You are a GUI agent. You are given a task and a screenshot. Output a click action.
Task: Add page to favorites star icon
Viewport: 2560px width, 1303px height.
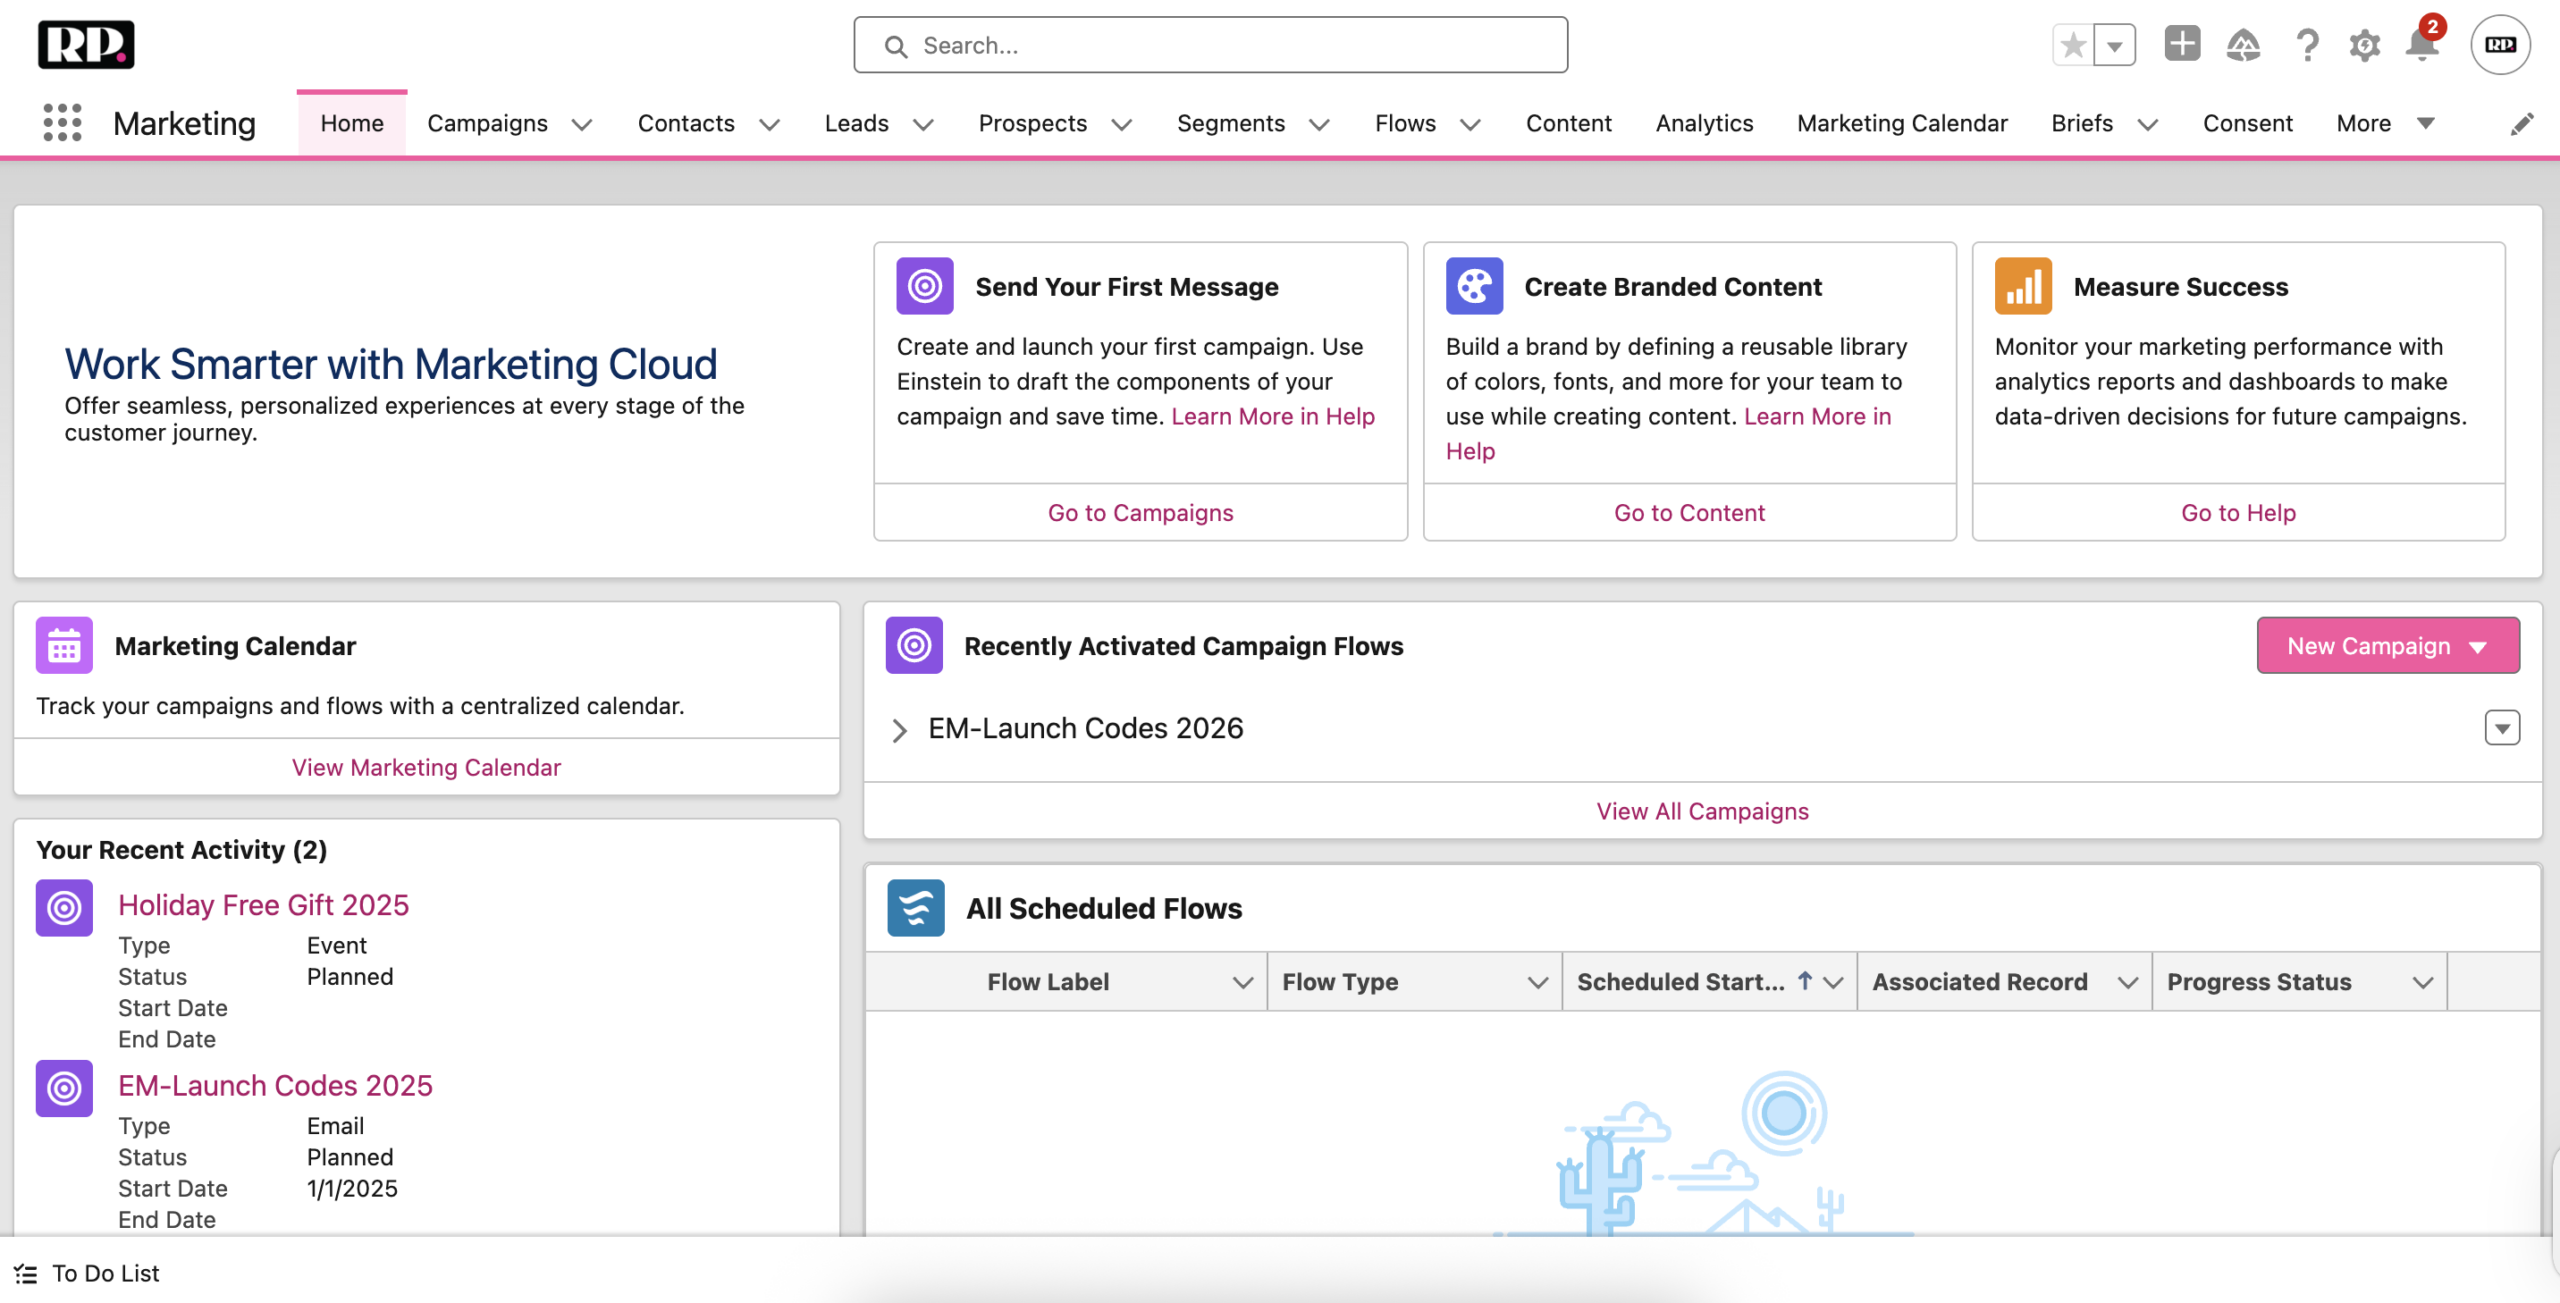pos(2074,45)
